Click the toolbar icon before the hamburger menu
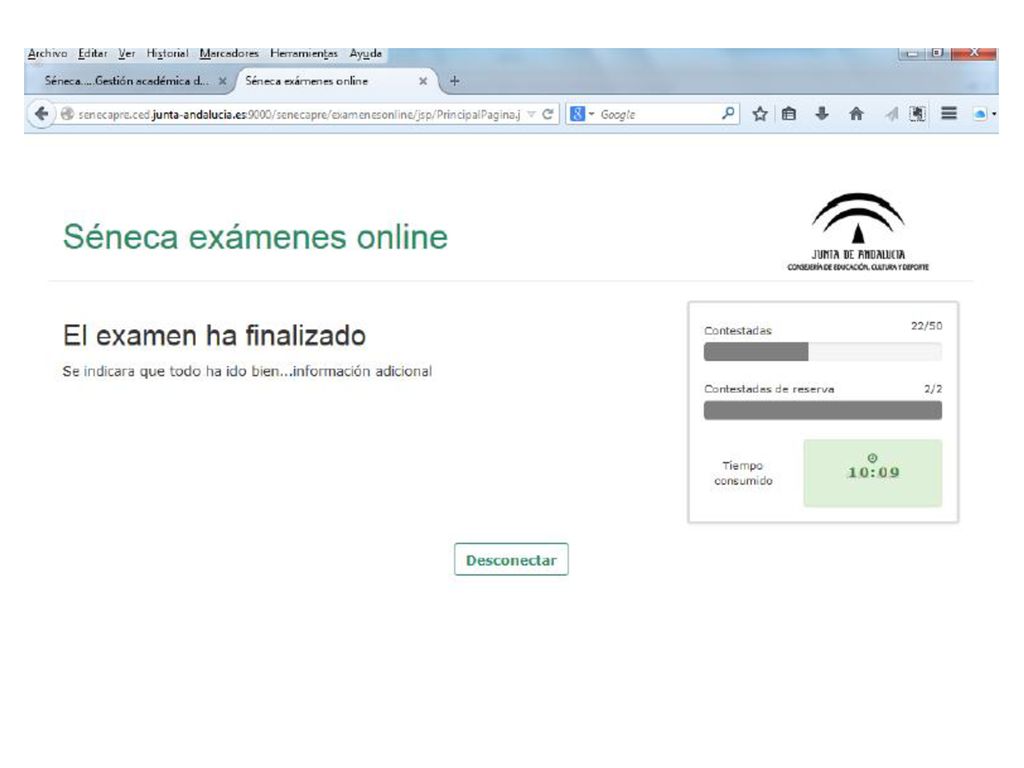 pyautogui.click(x=918, y=114)
